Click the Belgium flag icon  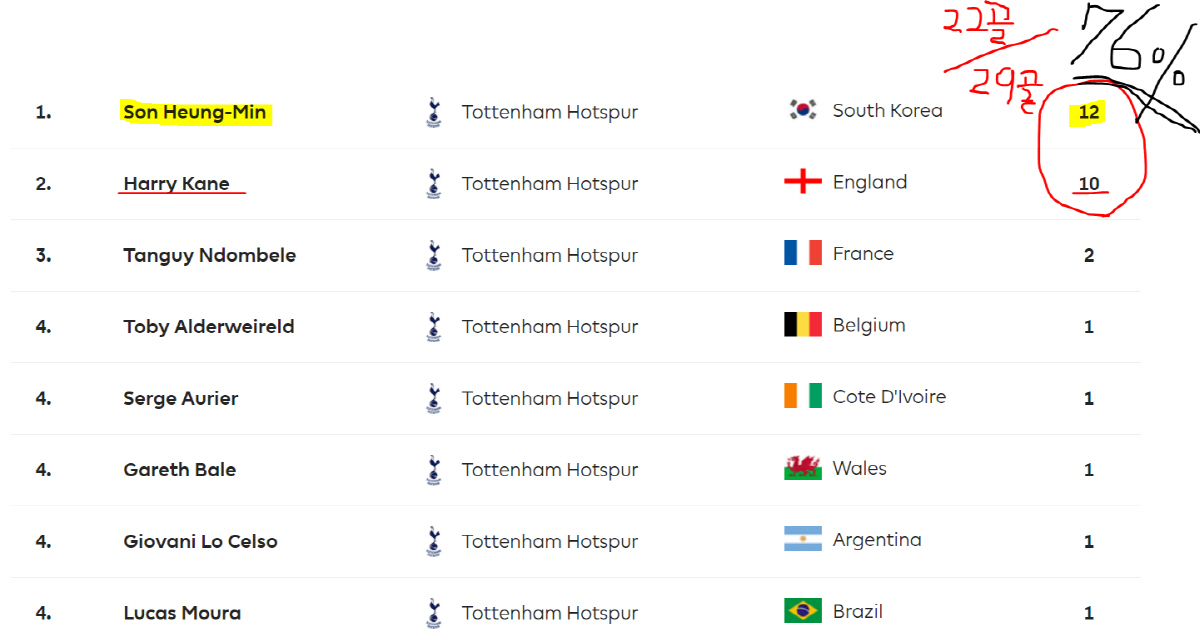tap(803, 325)
